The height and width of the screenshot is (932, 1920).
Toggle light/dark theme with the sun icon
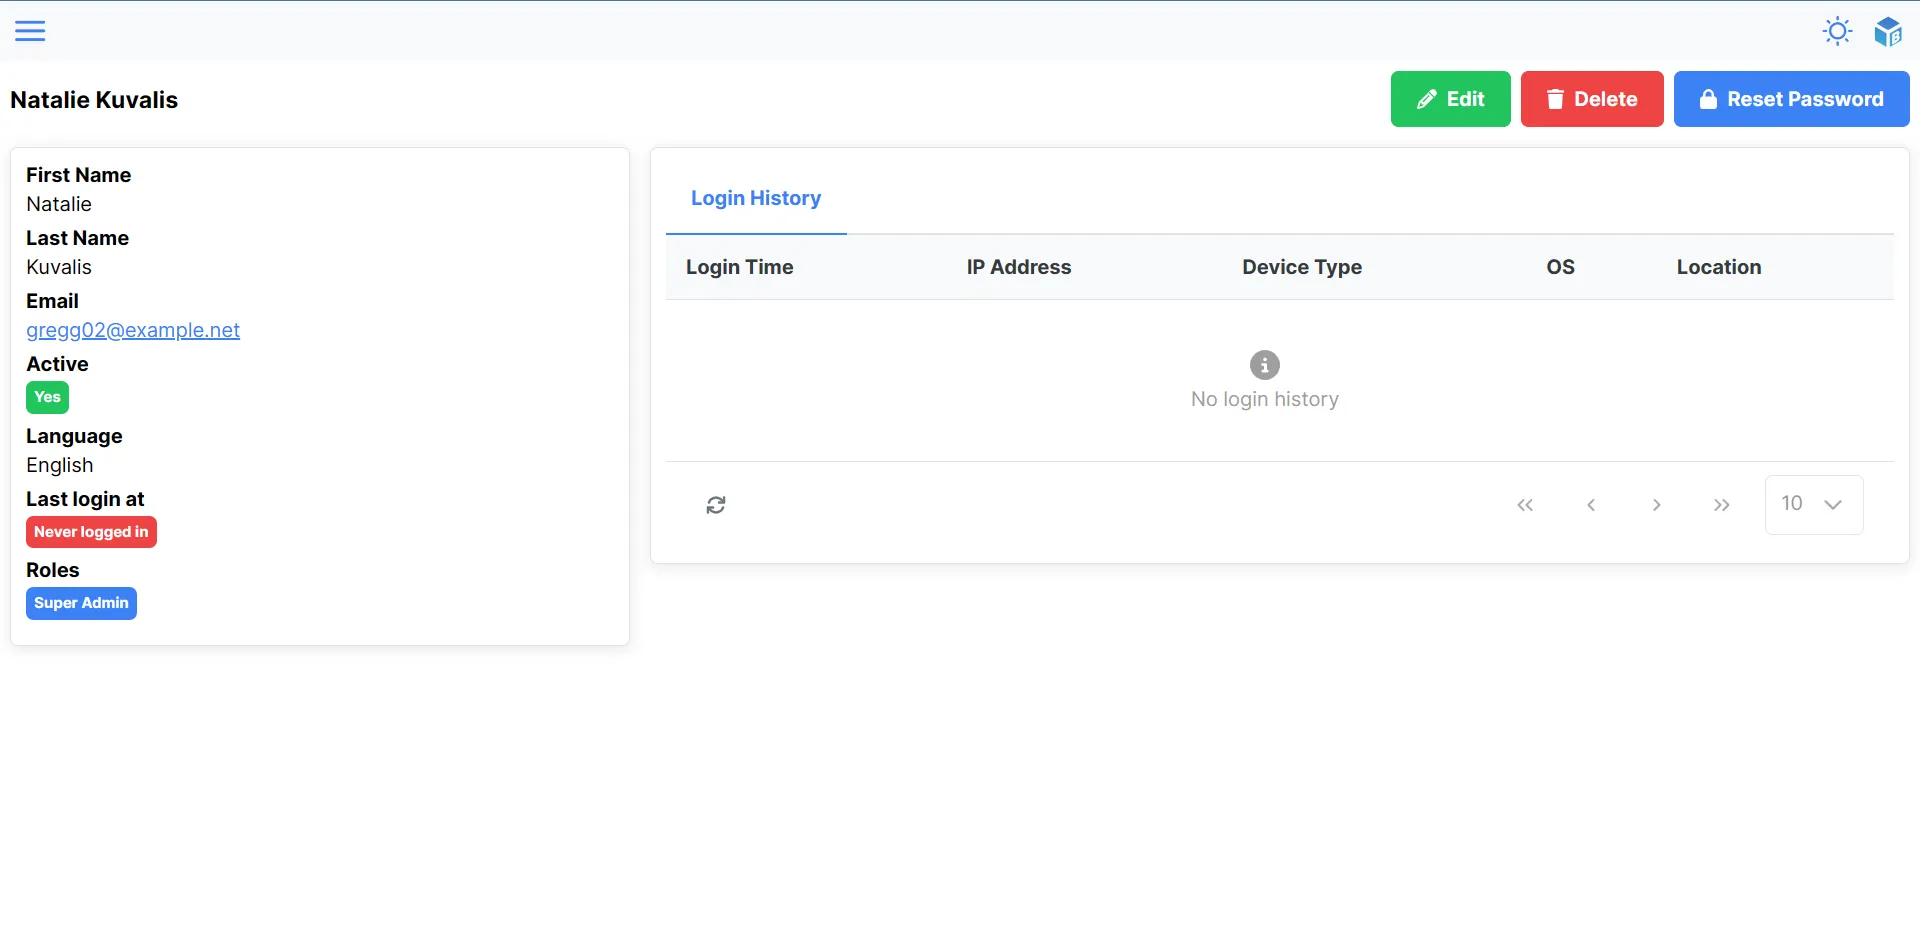point(1837,31)
